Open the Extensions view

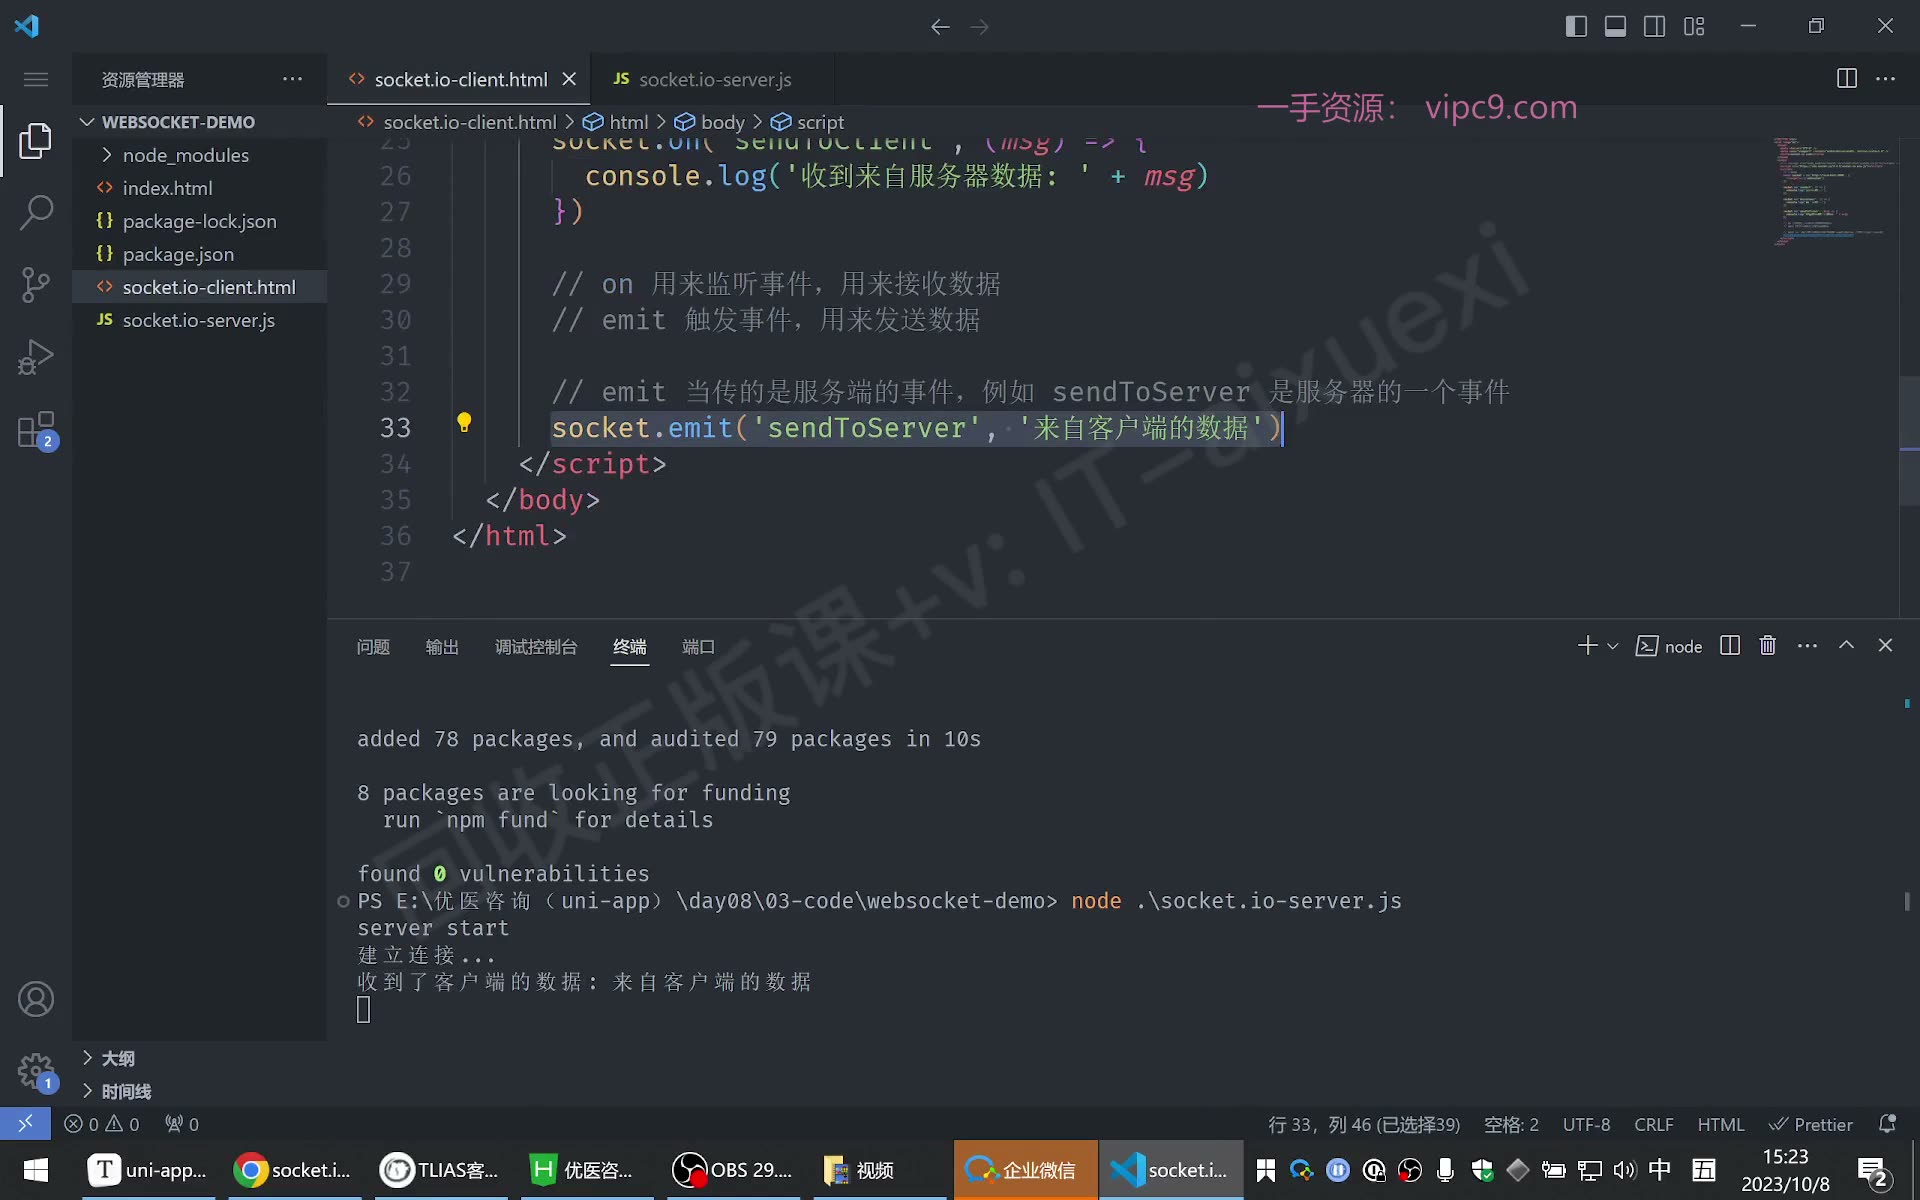click(36, 430)
